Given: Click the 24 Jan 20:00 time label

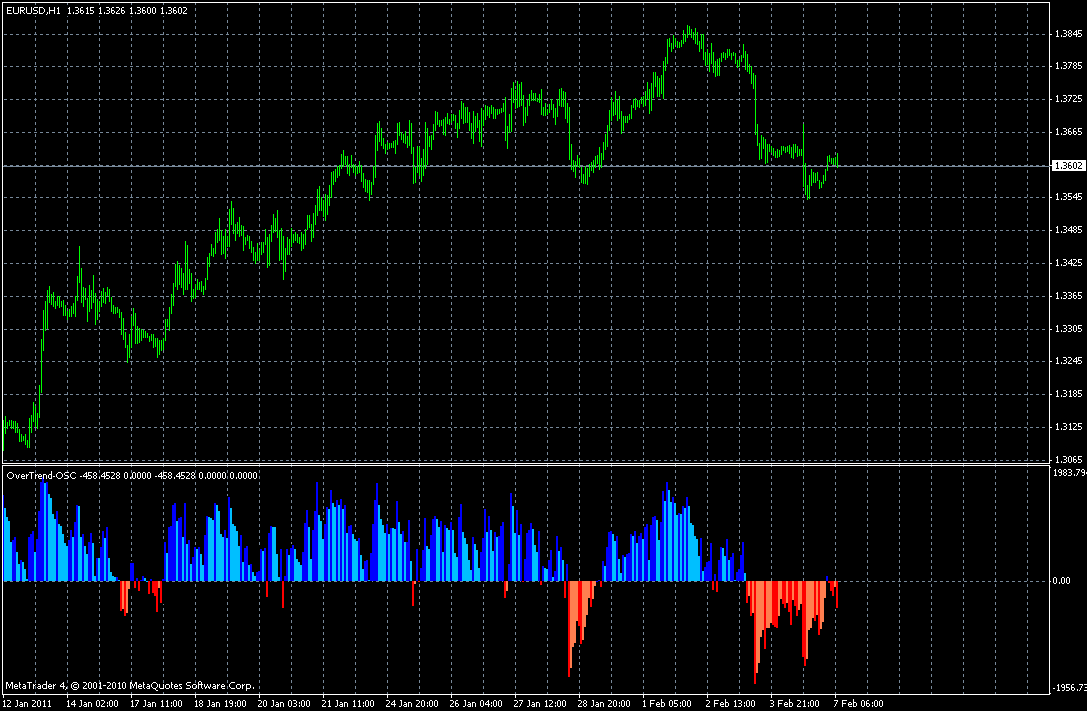Looking at the screenshot, I should [x=412, y=703].
